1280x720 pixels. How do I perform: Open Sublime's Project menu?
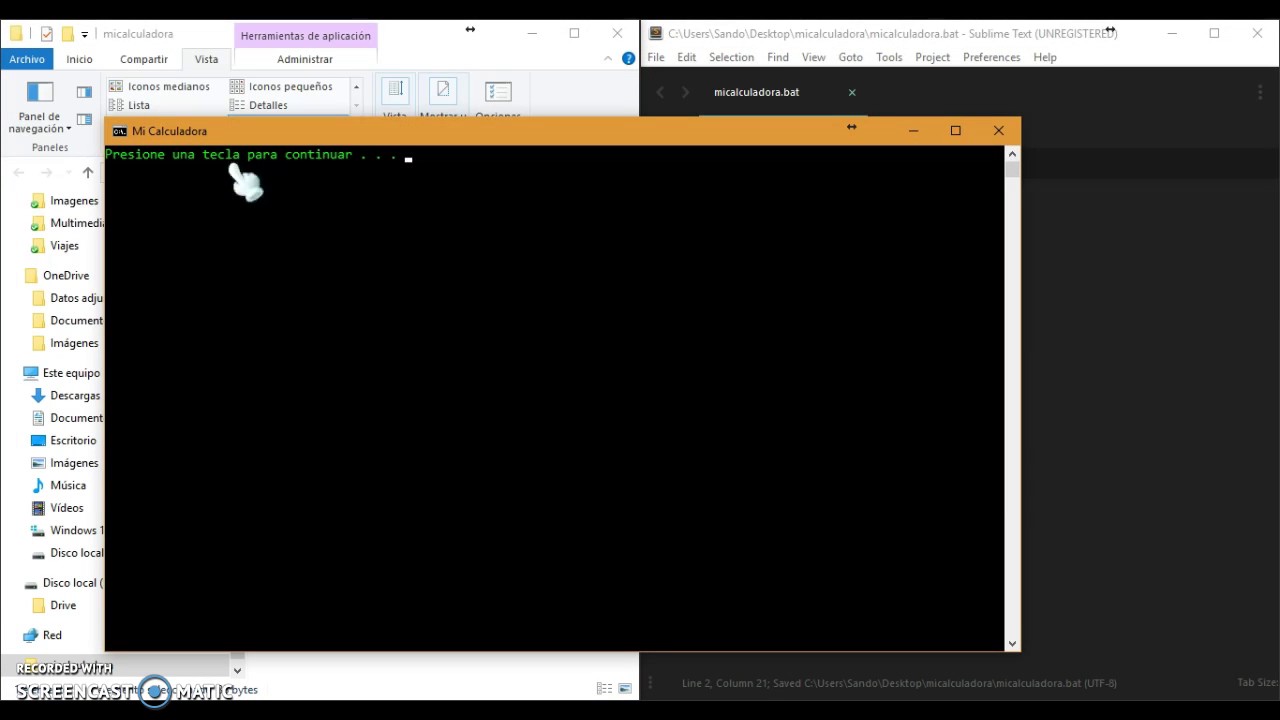click(x=932, y=57)
